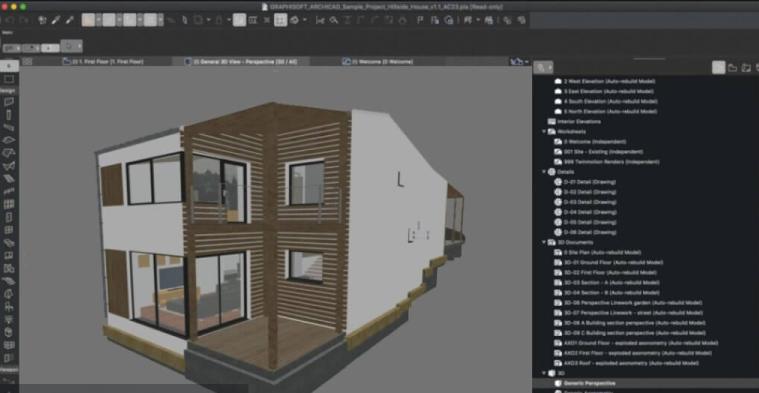Select the Door tool in Design toolbox
The width and height of the screenshot is (759, 393).
click(x=9, y=217)
